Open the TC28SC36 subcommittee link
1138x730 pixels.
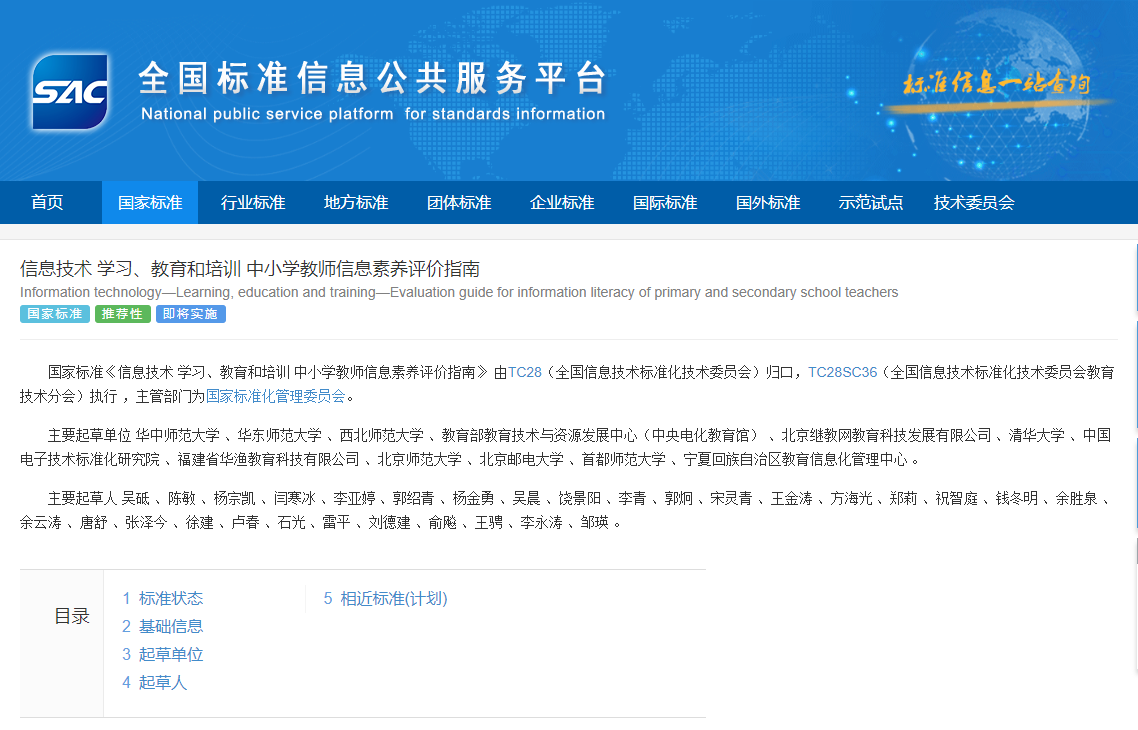842,372
